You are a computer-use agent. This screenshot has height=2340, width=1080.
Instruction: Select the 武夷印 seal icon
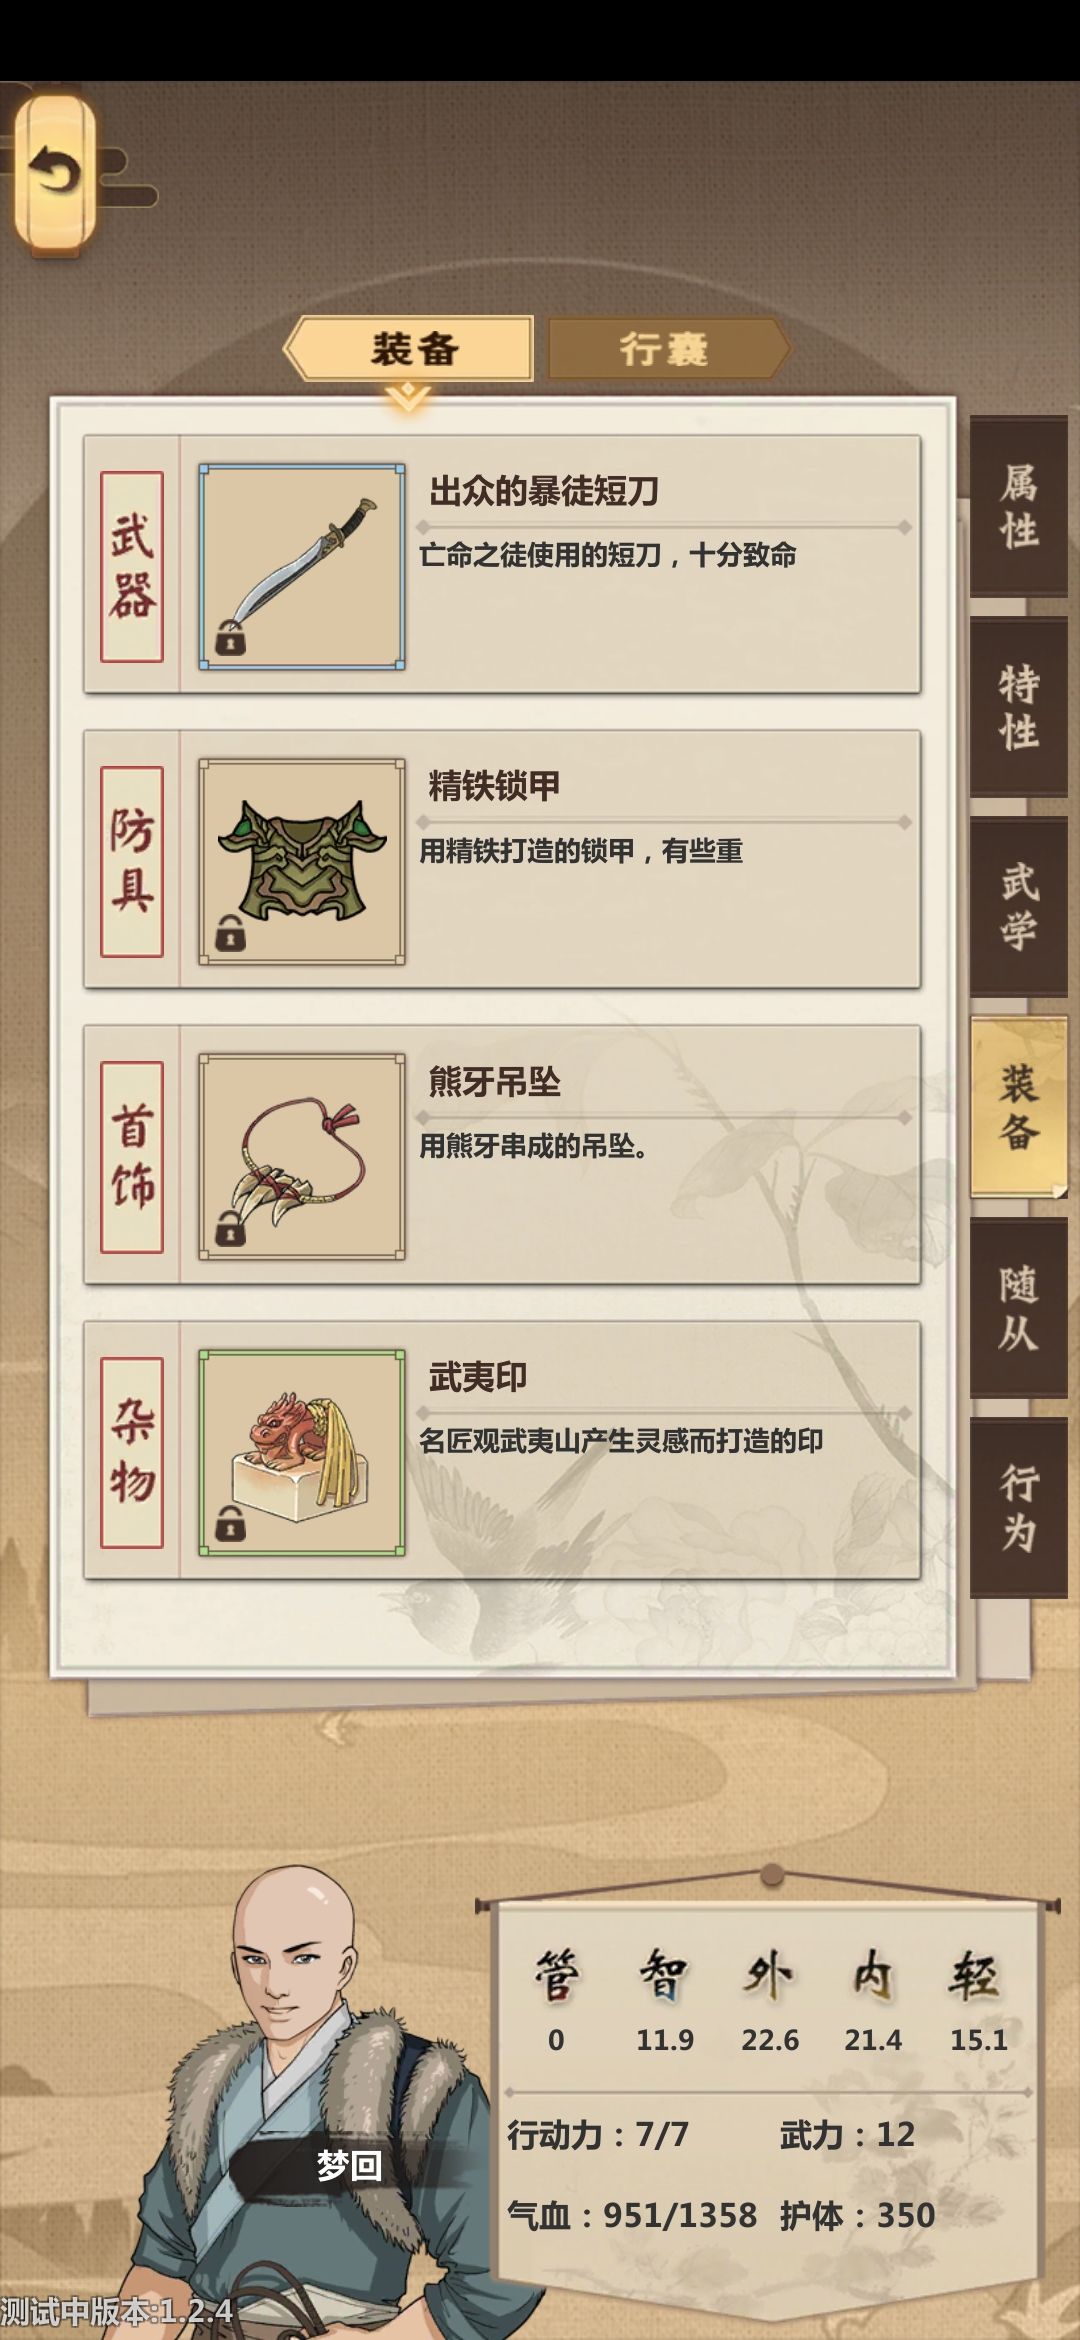click(x=302, y=1453)
